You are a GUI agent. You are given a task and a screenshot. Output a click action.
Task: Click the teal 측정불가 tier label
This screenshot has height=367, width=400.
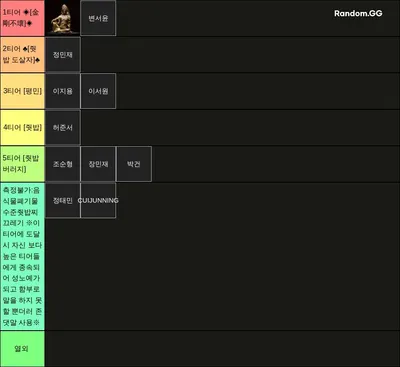tap(22, 256)
